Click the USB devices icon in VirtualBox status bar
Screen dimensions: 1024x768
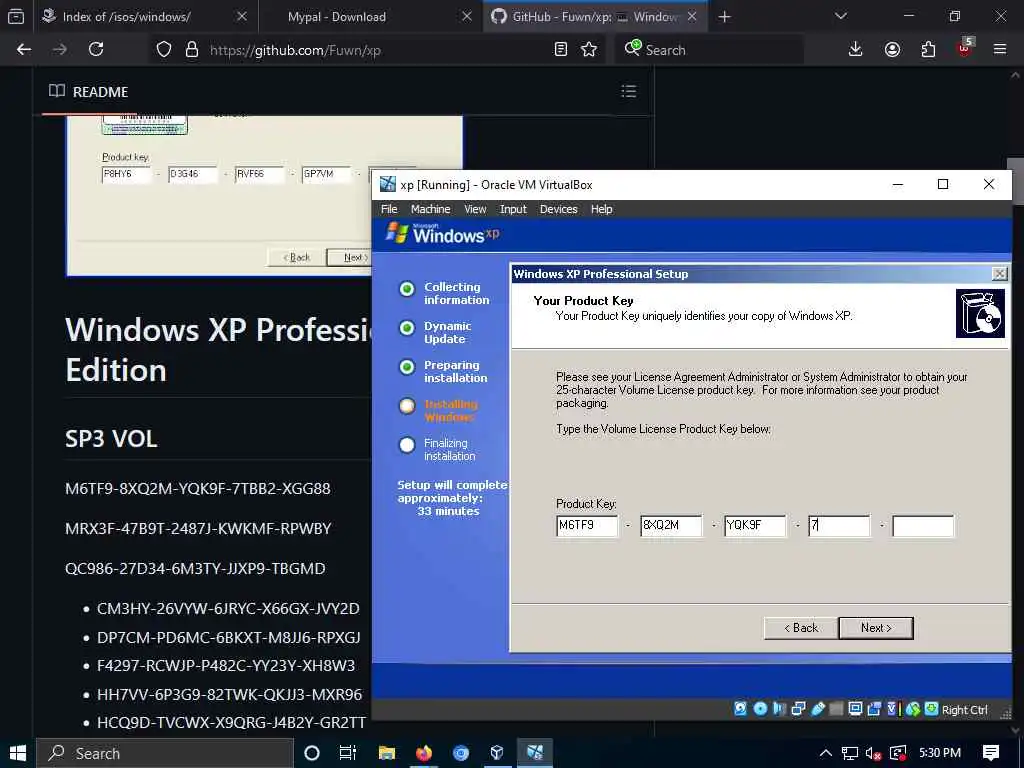click(x=818, y=709)
